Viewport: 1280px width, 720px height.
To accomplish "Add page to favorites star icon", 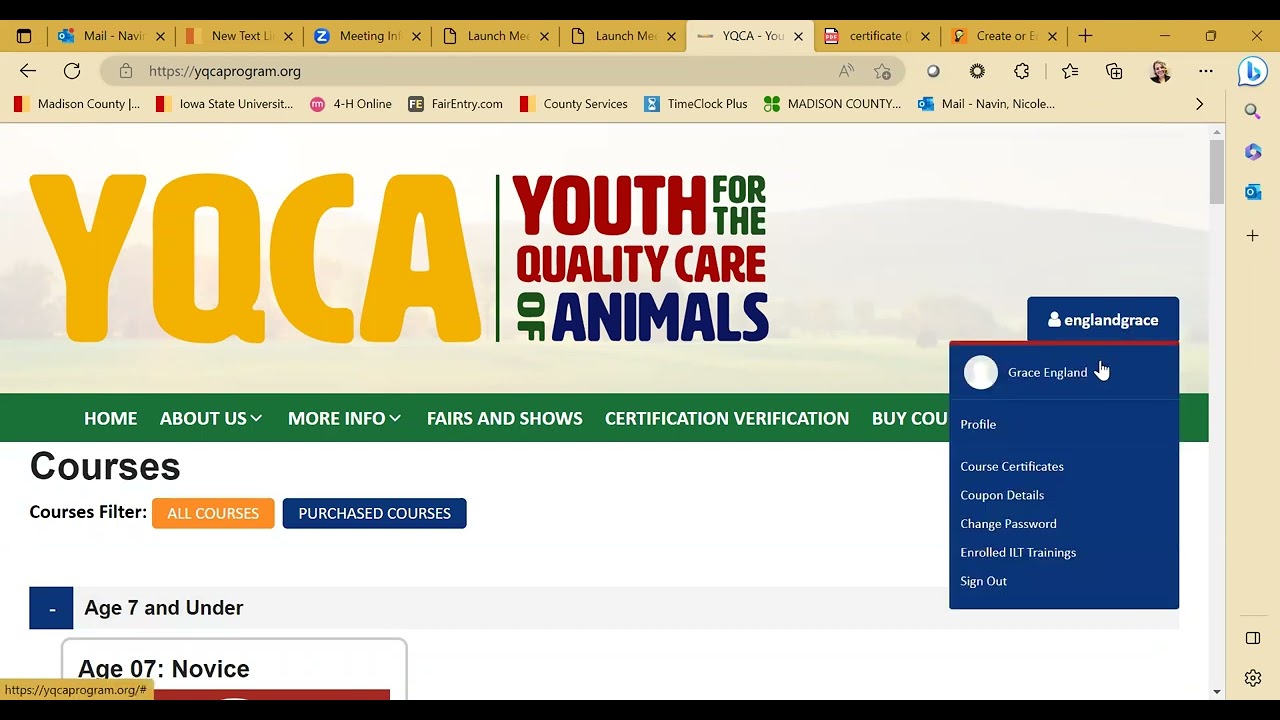I will 882,71.
